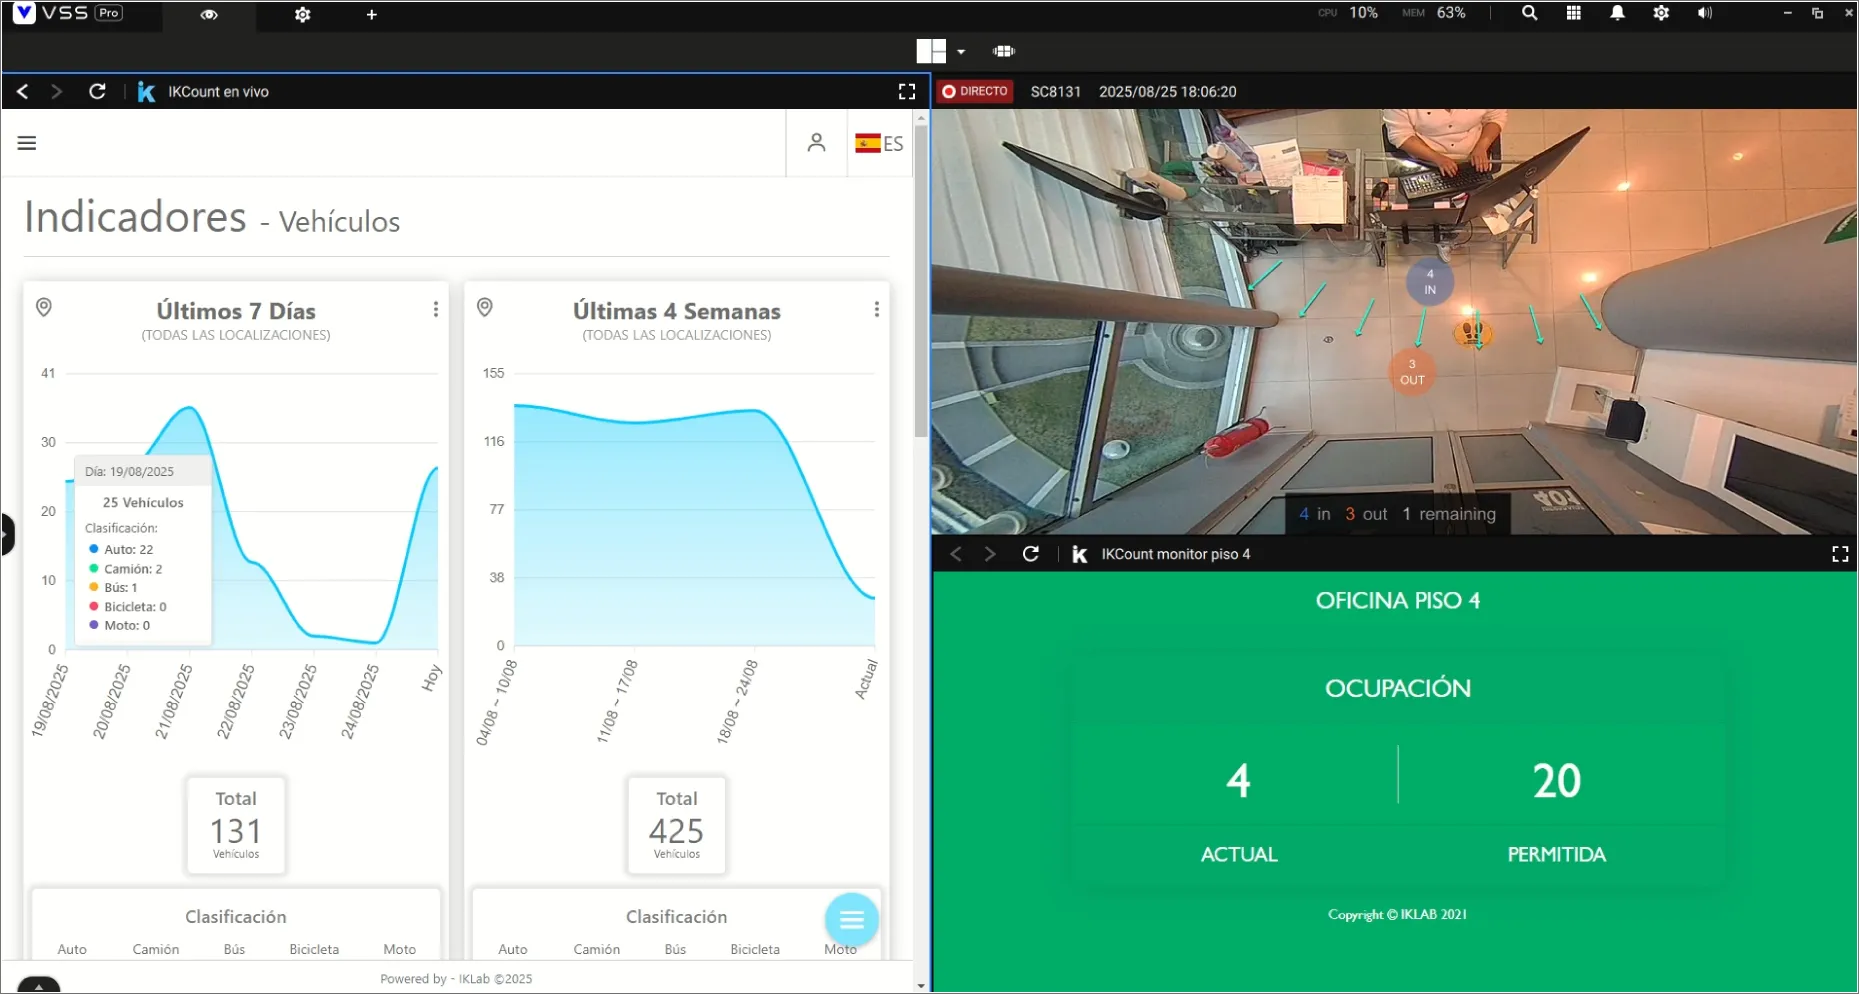1859x994 pixels.
Task: Go back in IKCount en vivo panel
Action: pos(22,91)
